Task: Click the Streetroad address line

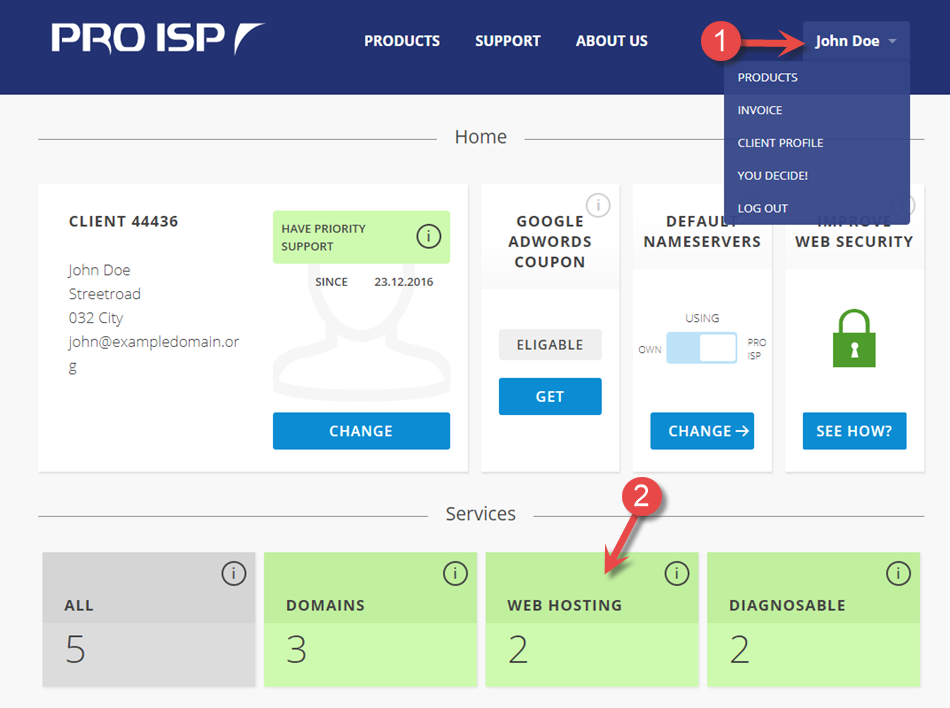Action: 104,294
